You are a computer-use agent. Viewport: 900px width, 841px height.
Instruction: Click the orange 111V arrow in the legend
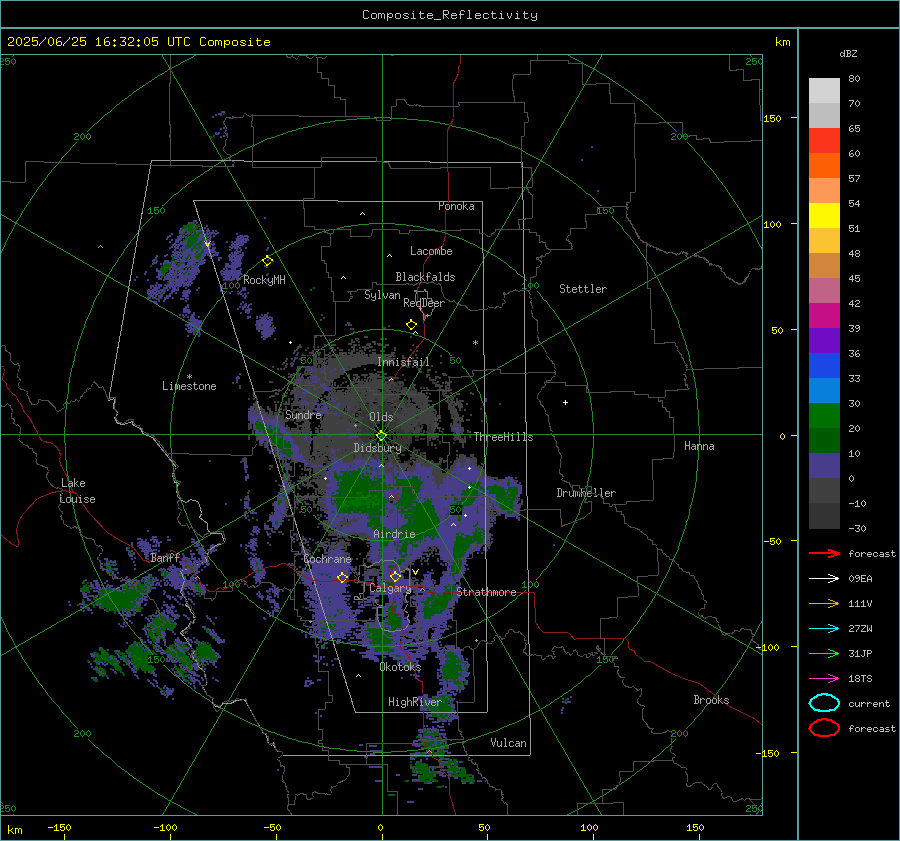tap(825, 603)
